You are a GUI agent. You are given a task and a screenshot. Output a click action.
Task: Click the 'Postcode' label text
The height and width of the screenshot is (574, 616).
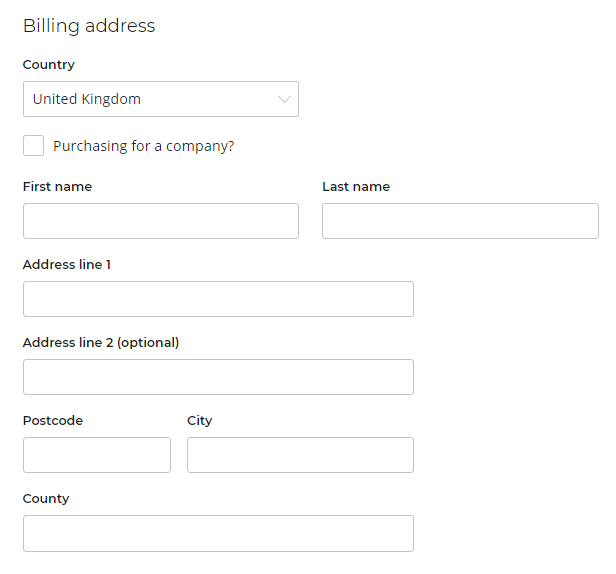coord(53,421)
